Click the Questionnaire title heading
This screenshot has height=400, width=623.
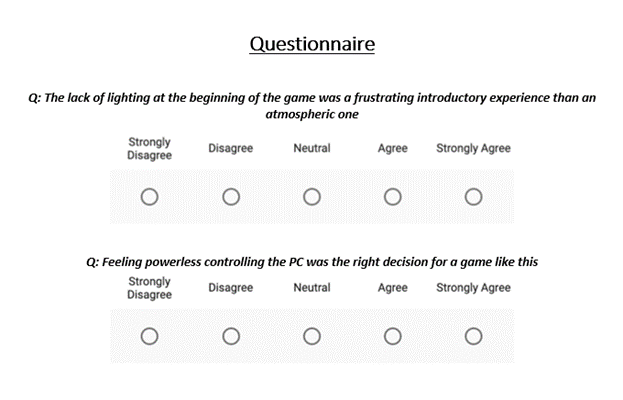[x=312, y=45]
